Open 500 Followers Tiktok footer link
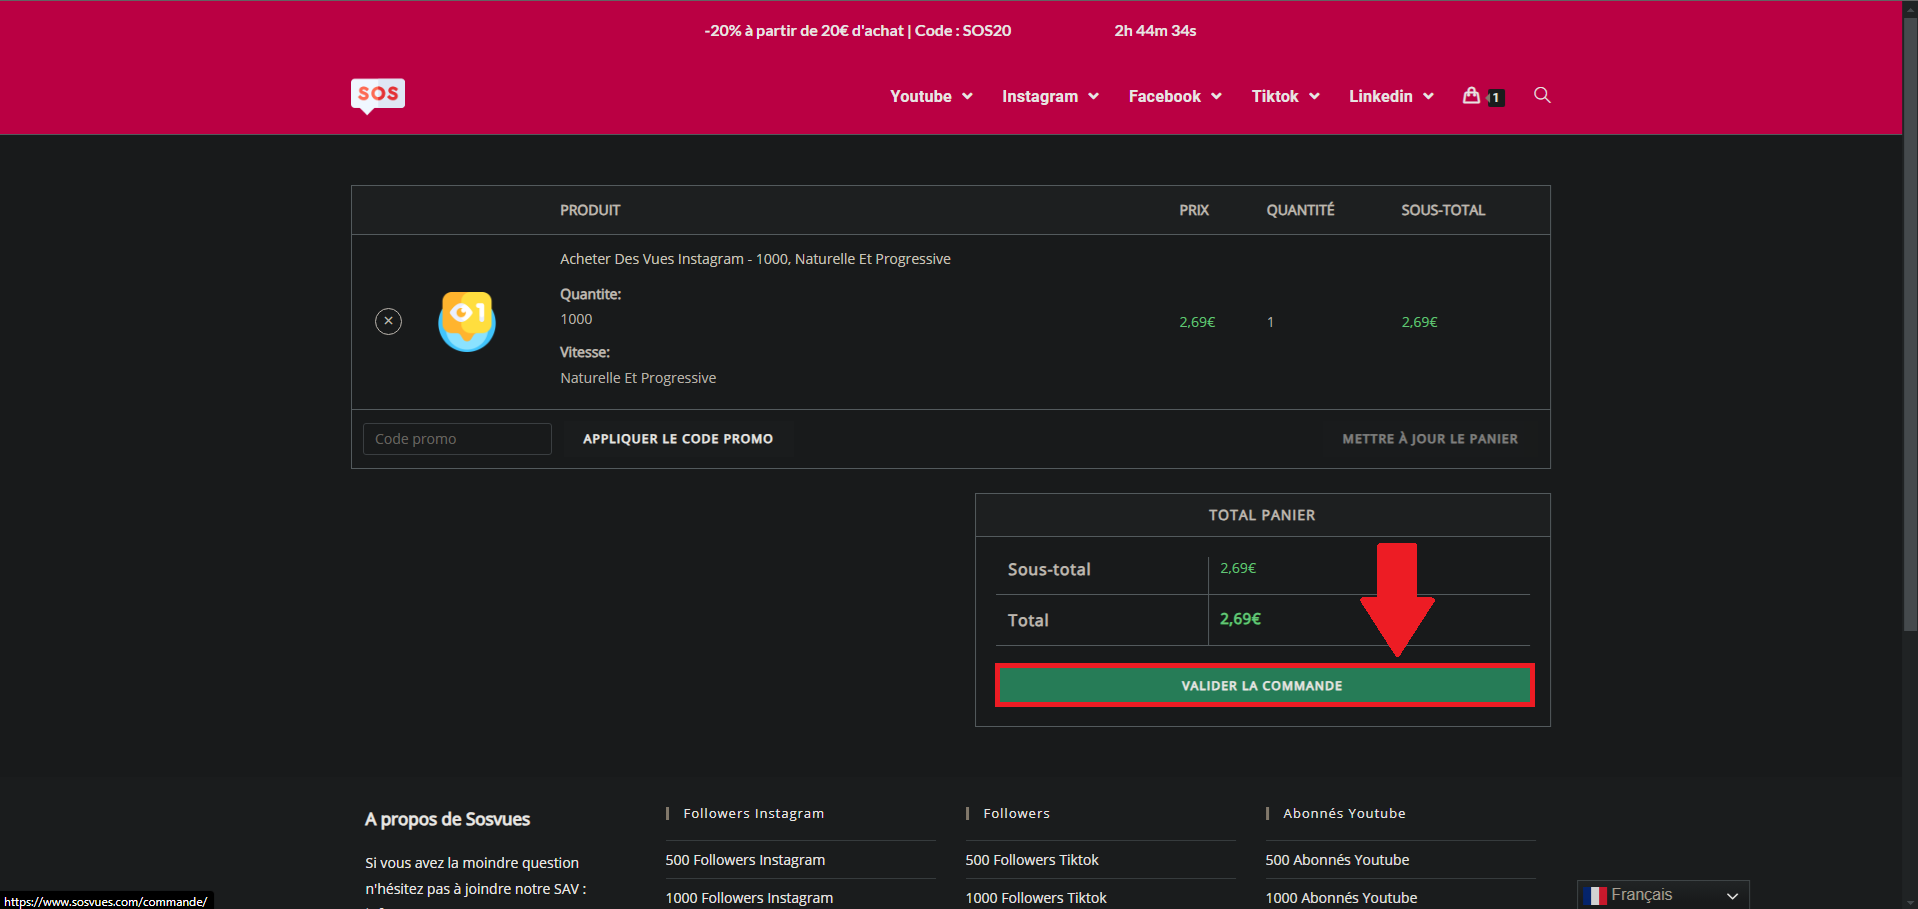Viewport: 1918px width, 909px height. tap(1032, 860)
